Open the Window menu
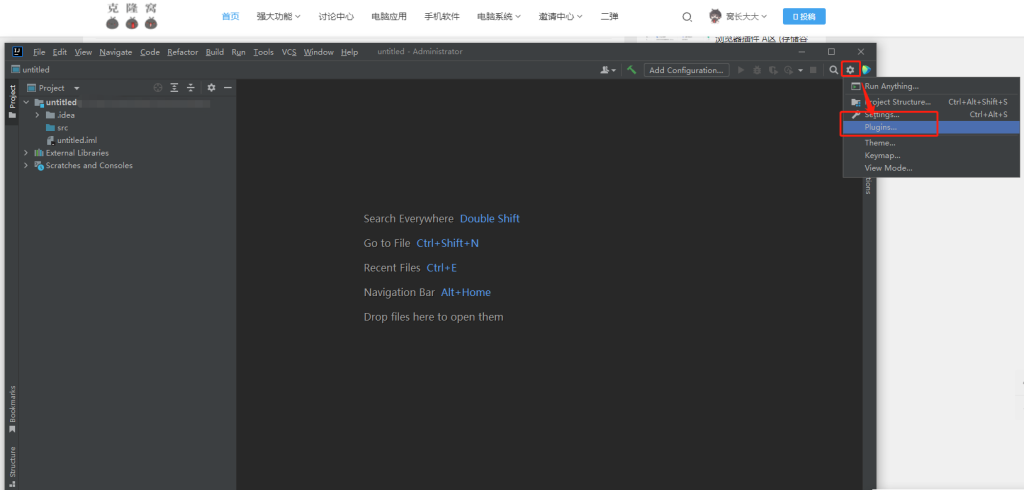The image size is (1024, 490). click(319, 52)
